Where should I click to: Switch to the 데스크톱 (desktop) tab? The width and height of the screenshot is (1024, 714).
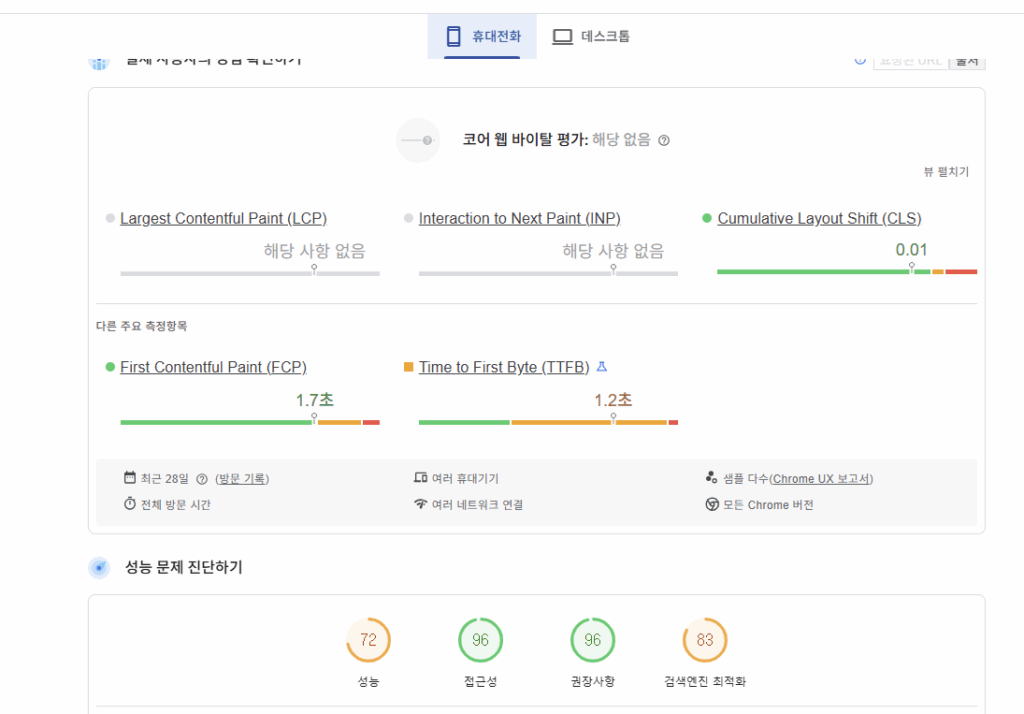point(592,37)
